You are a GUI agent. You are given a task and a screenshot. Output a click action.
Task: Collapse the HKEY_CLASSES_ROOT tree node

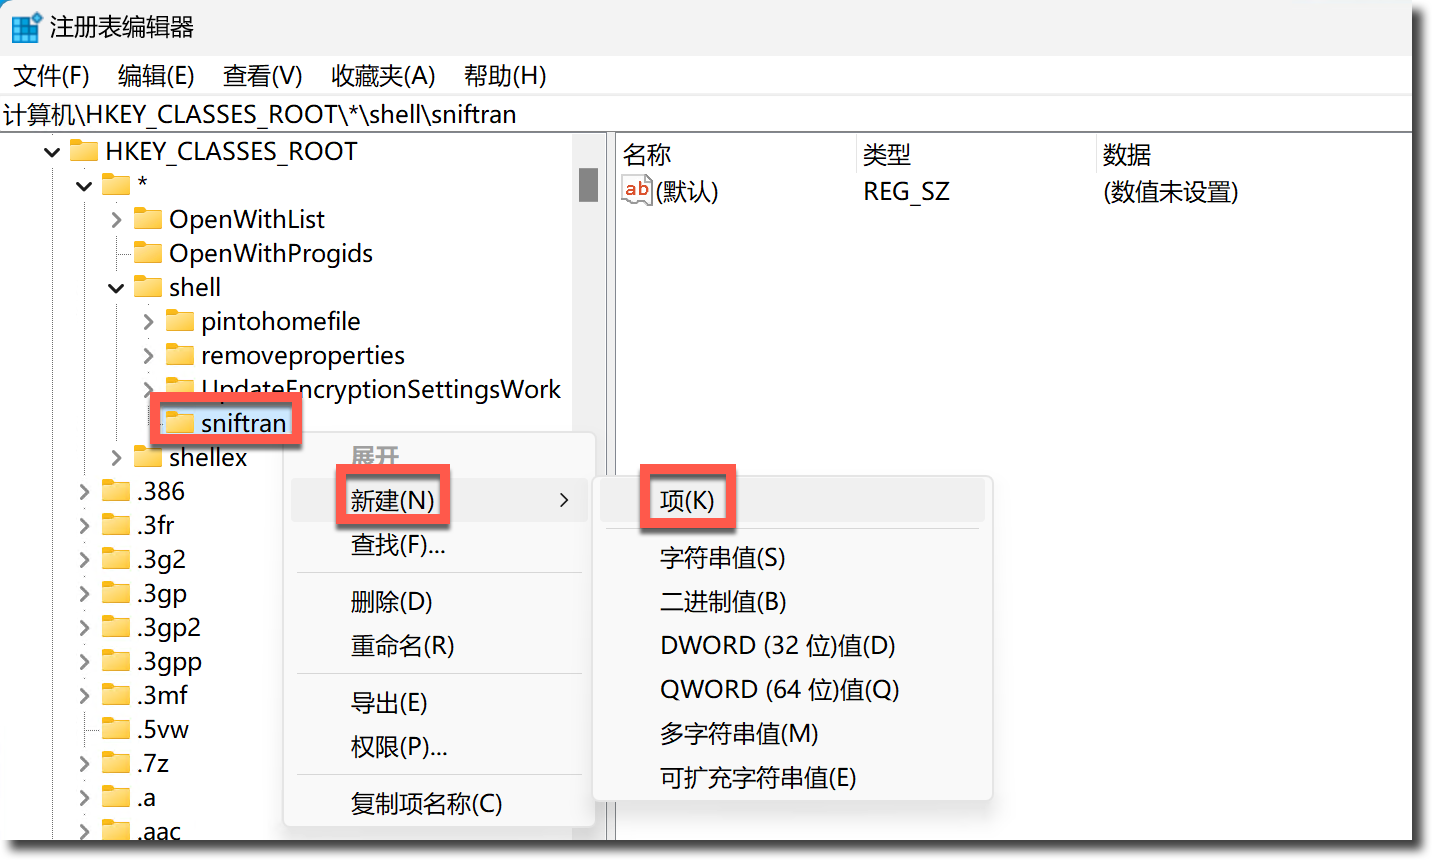(52, 153)
